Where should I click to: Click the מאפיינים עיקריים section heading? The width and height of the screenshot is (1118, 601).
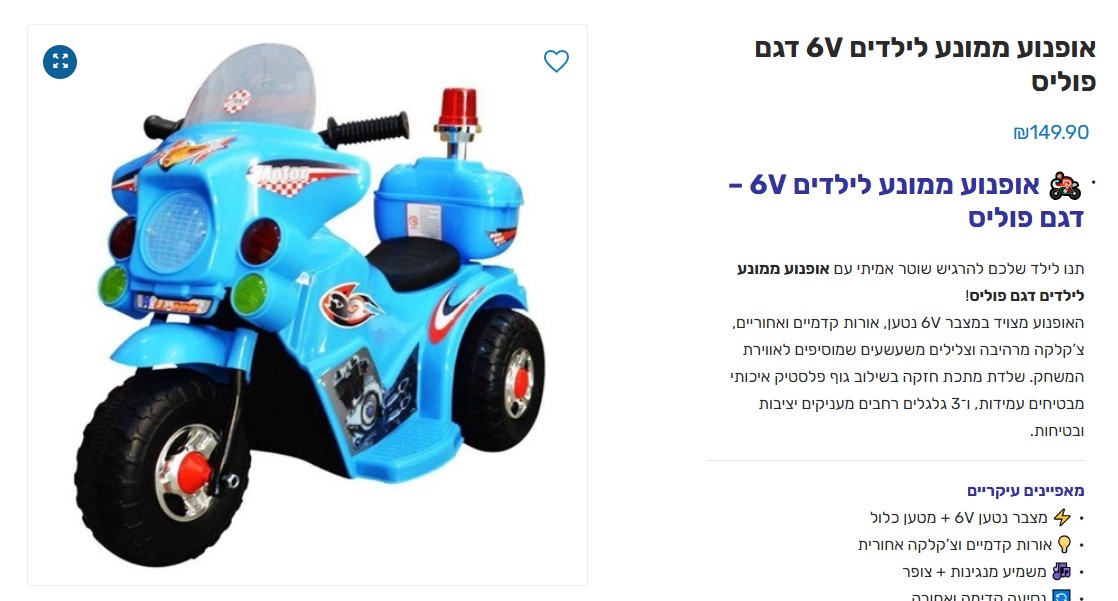pyautogui.click(x=1025, y=490)
